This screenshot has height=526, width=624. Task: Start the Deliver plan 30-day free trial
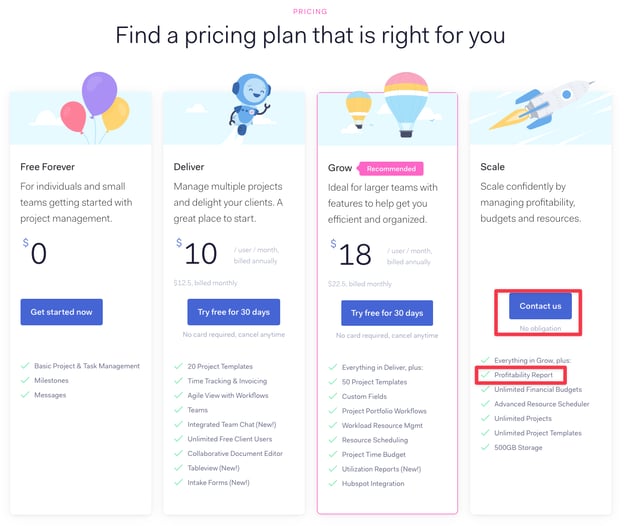point(233,313)
